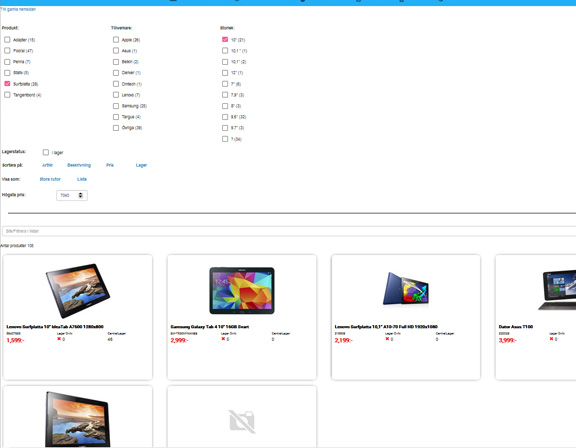The width and height of the screenshot is (576, 448).
Task: Sort products by Beskrivning
Action: tap(79, 165)
